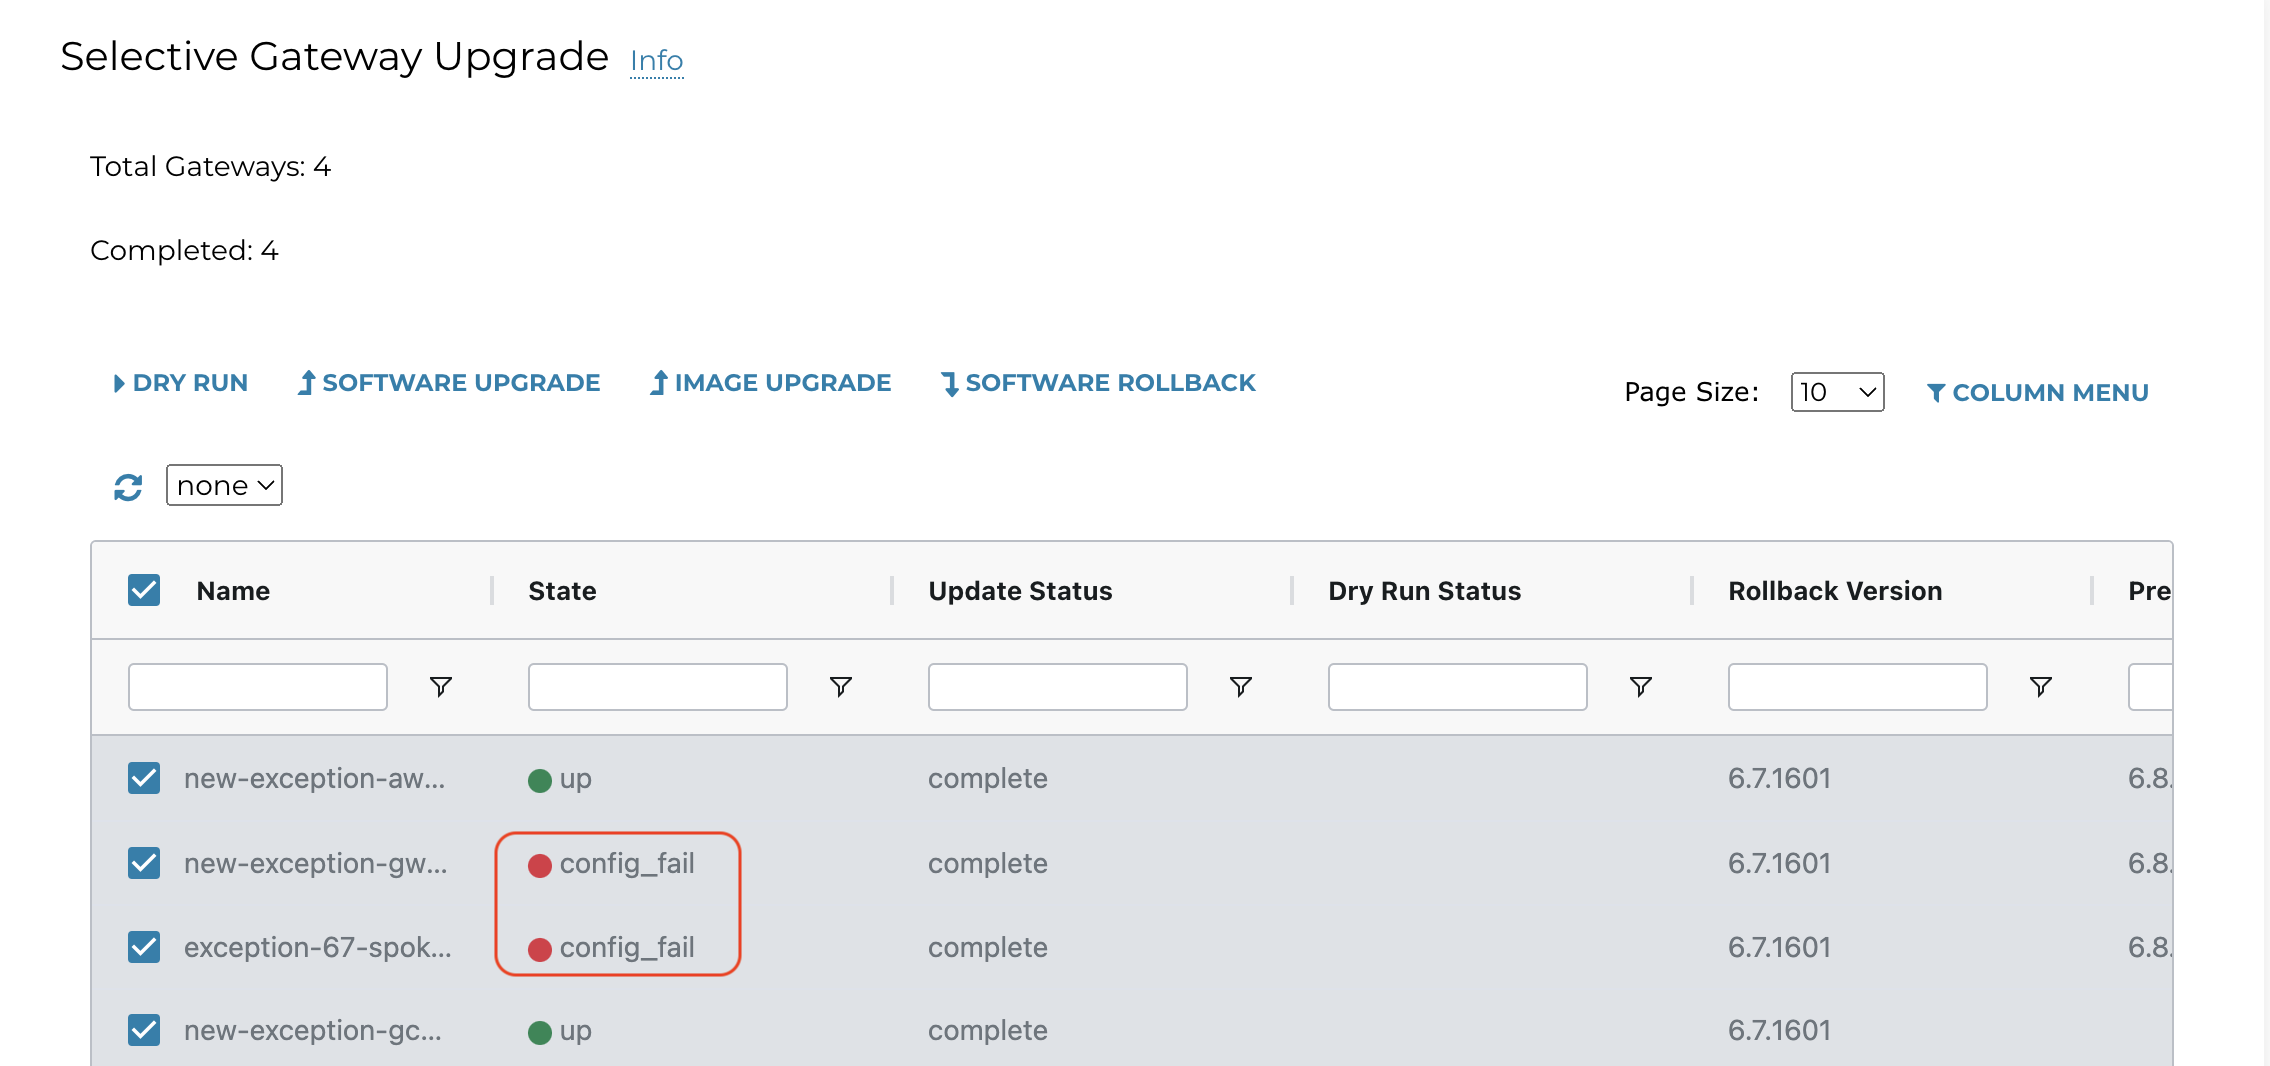Uncheck the new-exception-gw row checkbox
This screenshot has height=1066, width=2270.
click(x=143, y=863)
